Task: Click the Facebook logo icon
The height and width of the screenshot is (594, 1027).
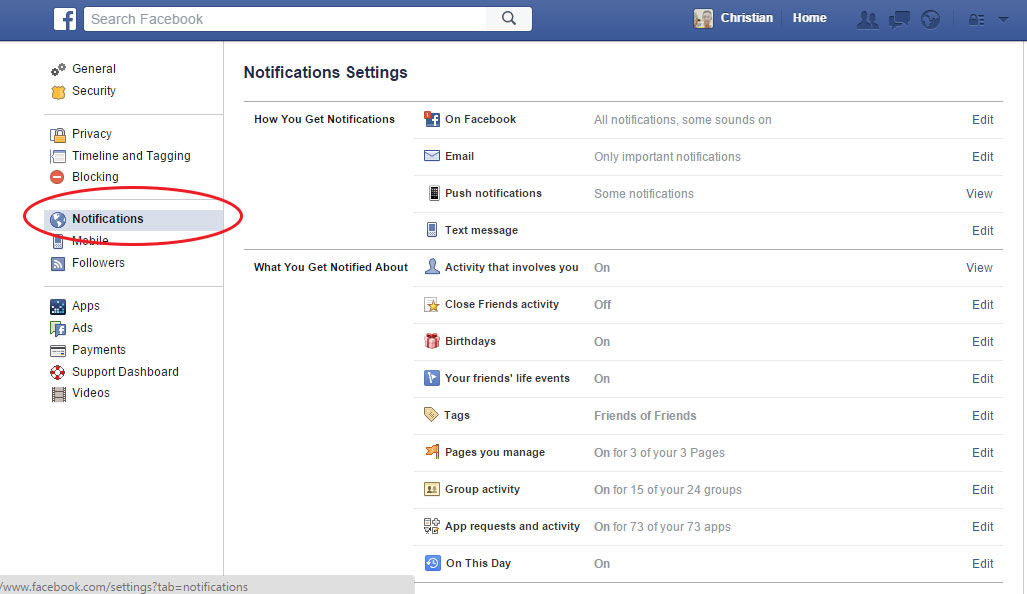Action: [x=64, y=19]
